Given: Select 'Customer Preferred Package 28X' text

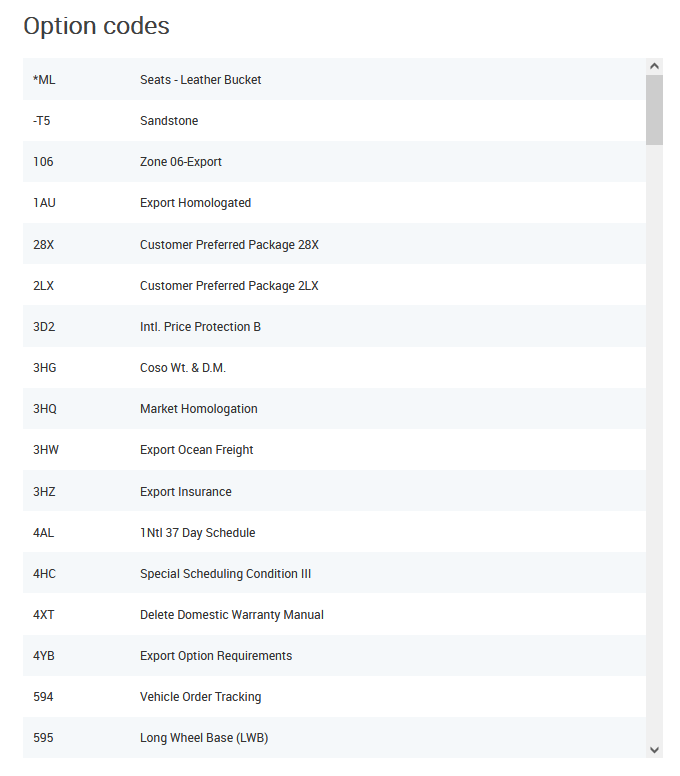Looking at the screenshot, I should click(x=229, y=244).
